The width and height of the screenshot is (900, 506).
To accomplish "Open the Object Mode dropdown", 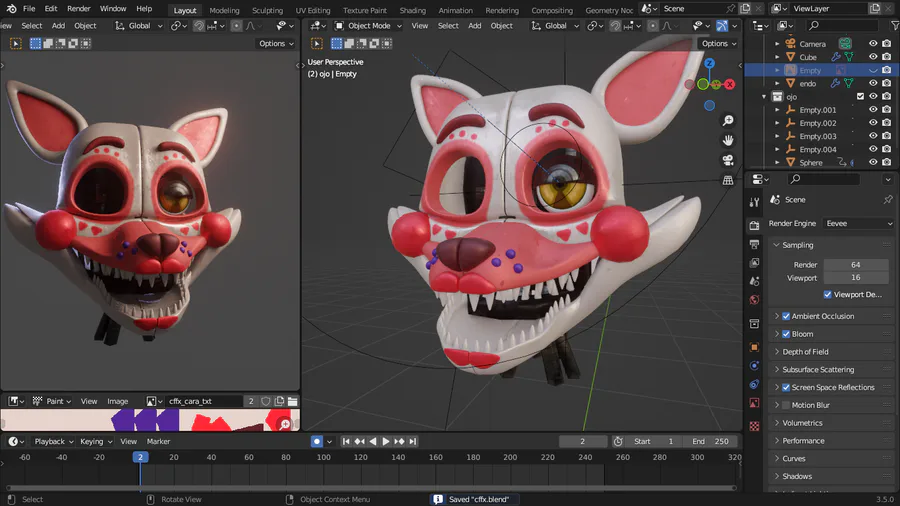I will pos(368,26).
